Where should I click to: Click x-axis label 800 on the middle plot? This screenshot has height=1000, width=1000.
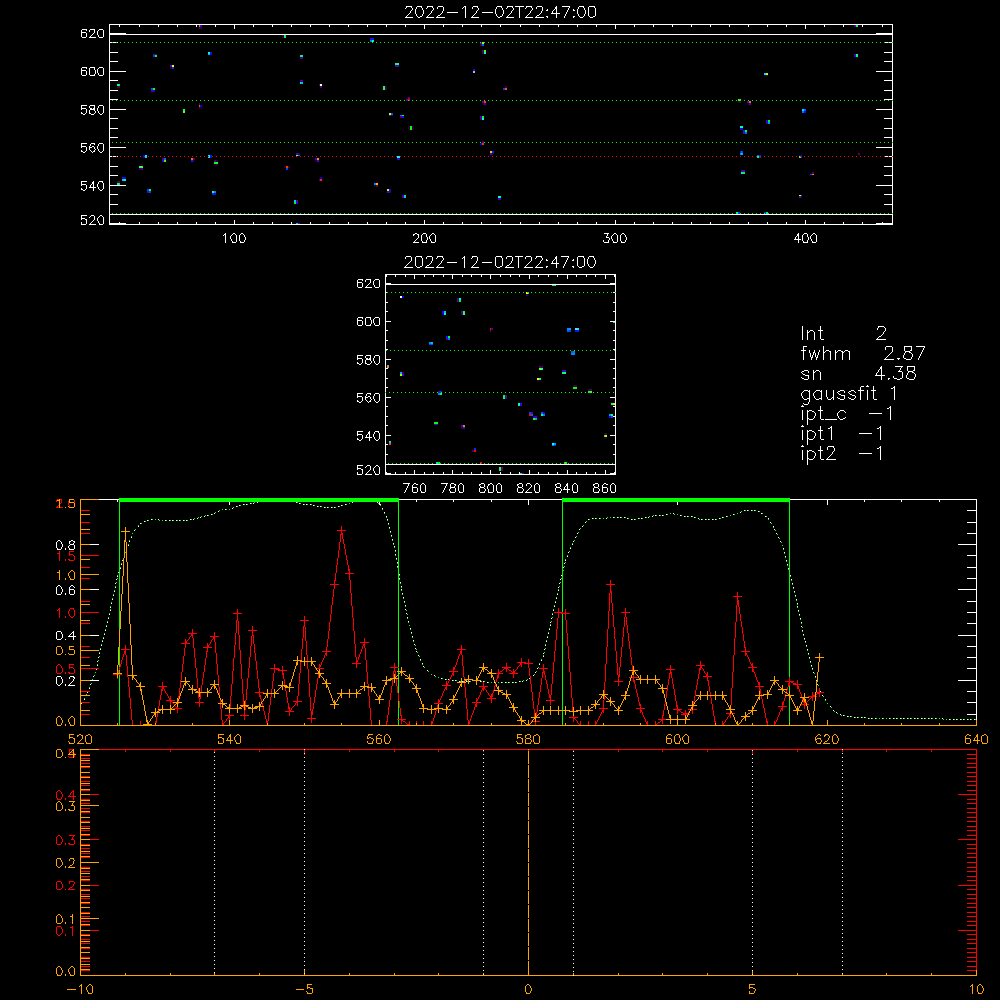click(x=490, y=489)
